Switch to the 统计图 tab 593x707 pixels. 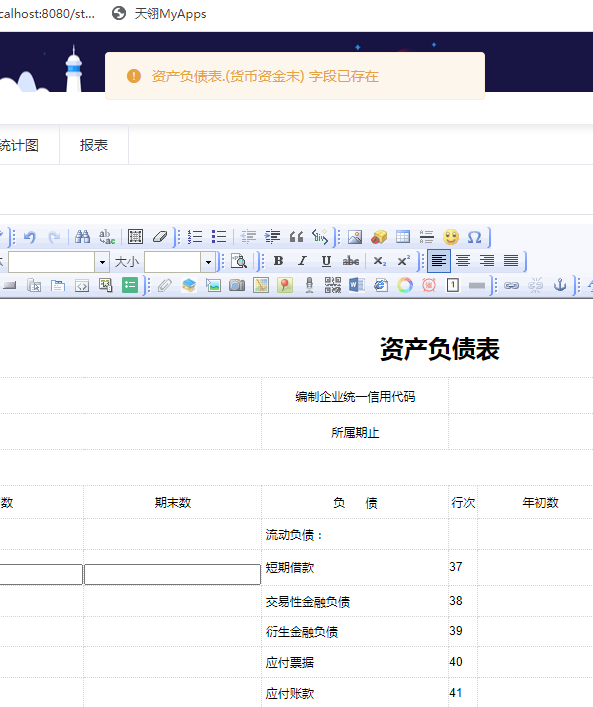click(x=19, y=145)
